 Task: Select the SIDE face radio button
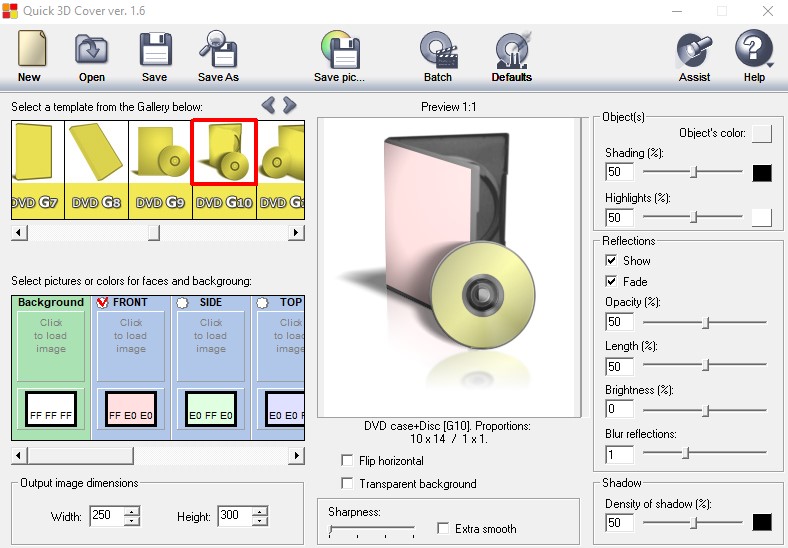click(182, 303)
